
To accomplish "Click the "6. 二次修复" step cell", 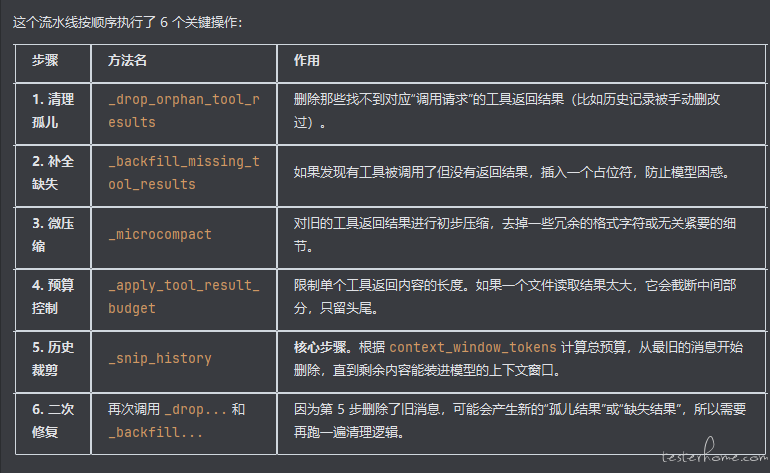I will pyautogui.click(x=53, y=420).
